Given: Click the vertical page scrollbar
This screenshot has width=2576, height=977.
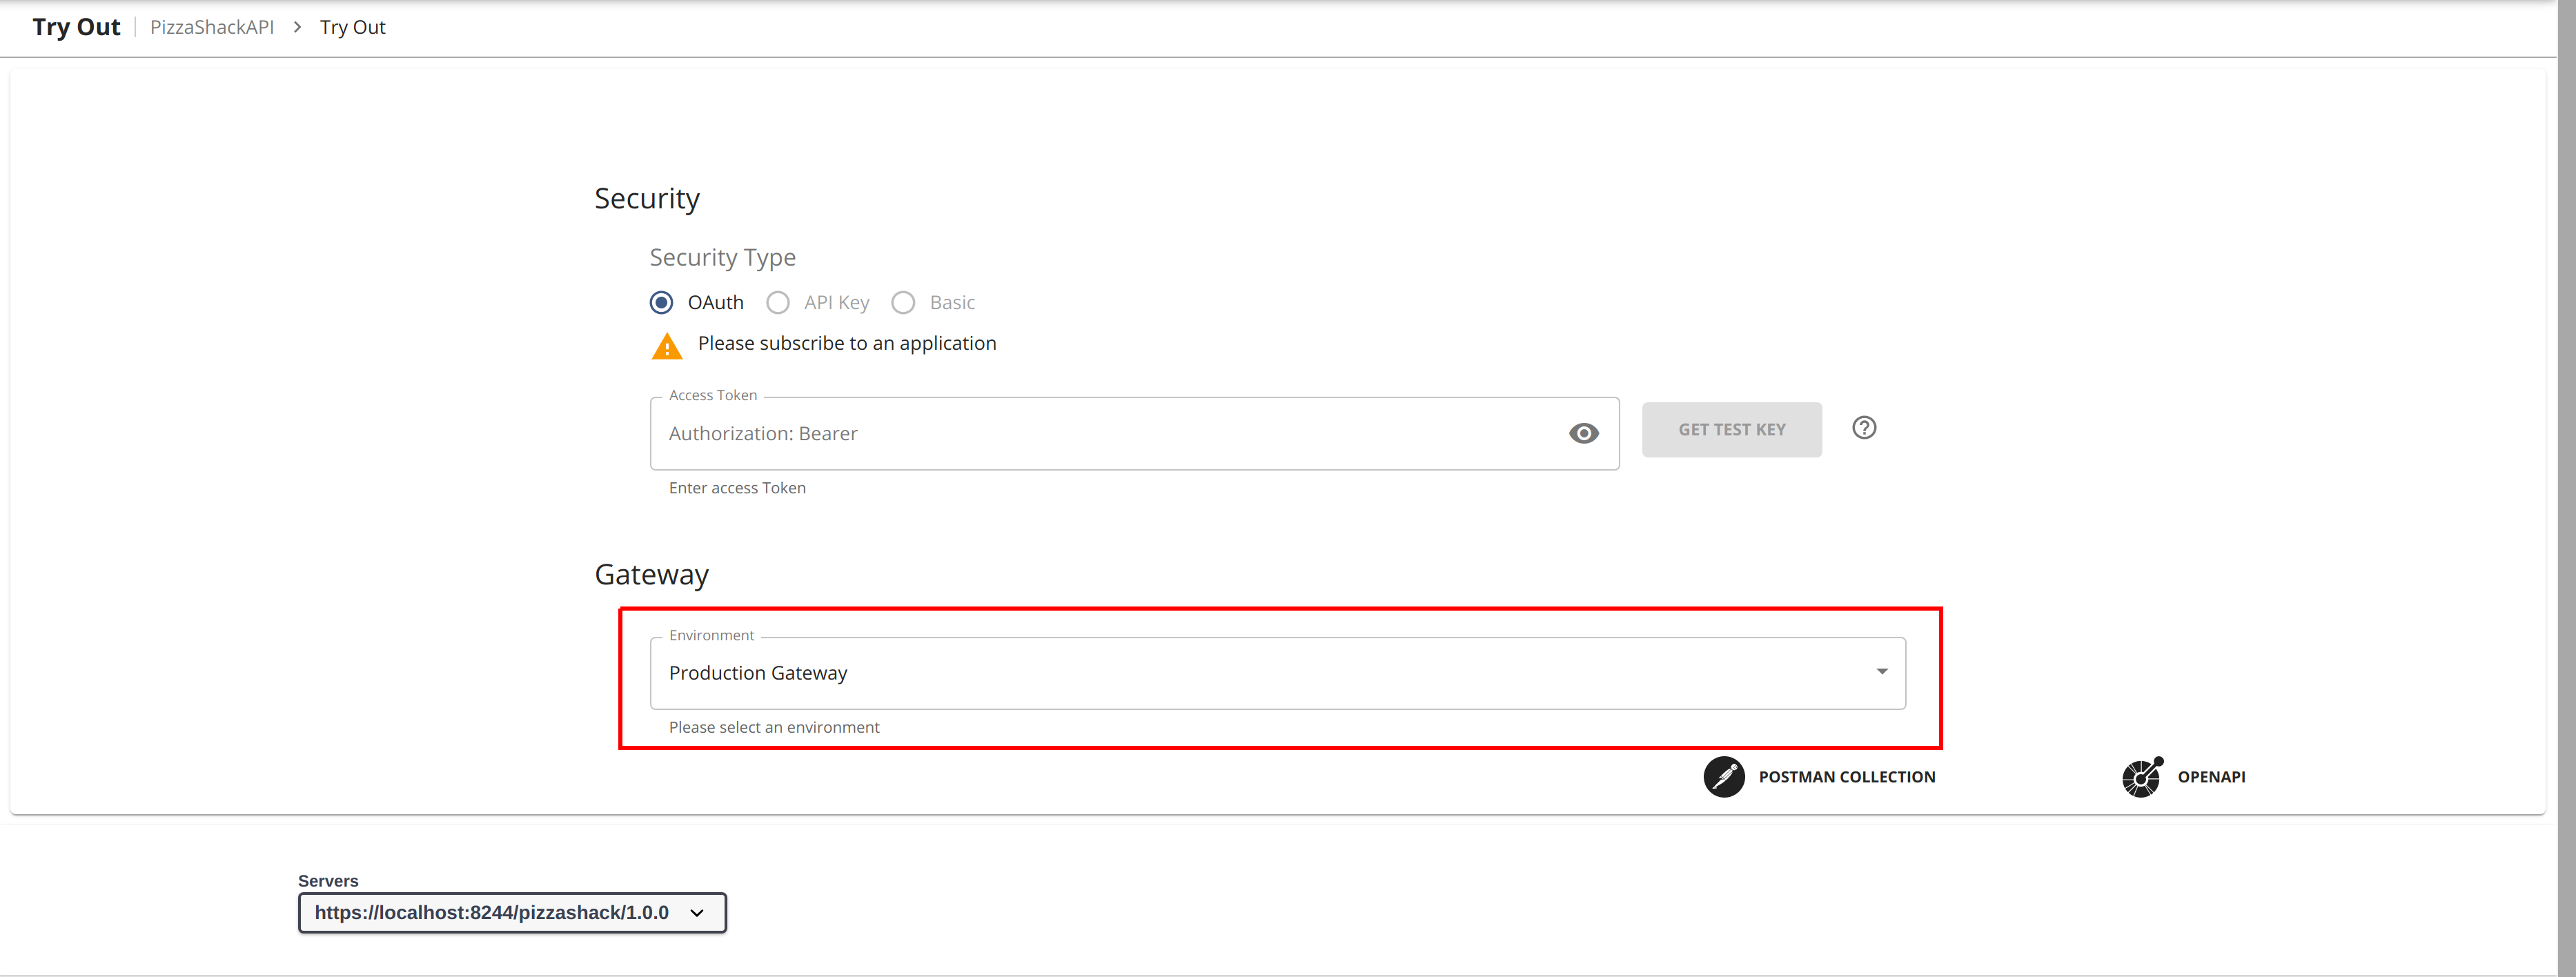Looking at the screenshot, I should pyautogui.click(x=2566, y=488).
